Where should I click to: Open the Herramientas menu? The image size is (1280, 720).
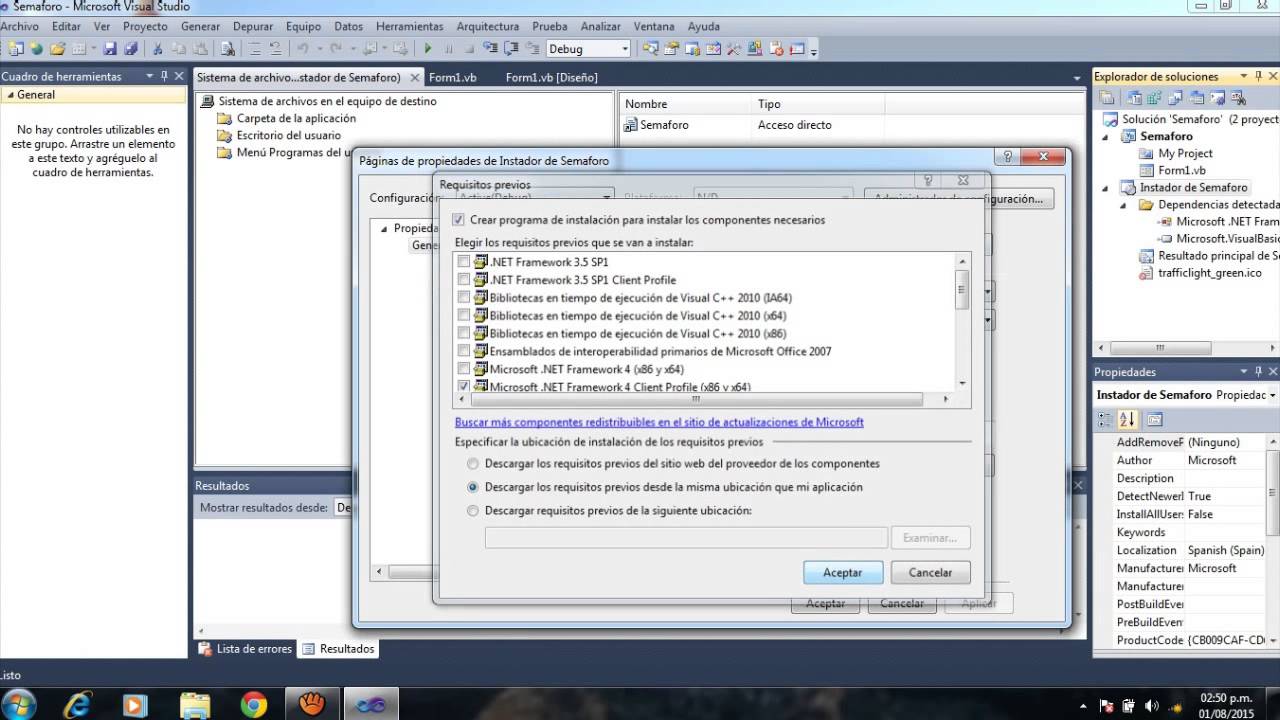pyautogui.click(x=411, y=26)
